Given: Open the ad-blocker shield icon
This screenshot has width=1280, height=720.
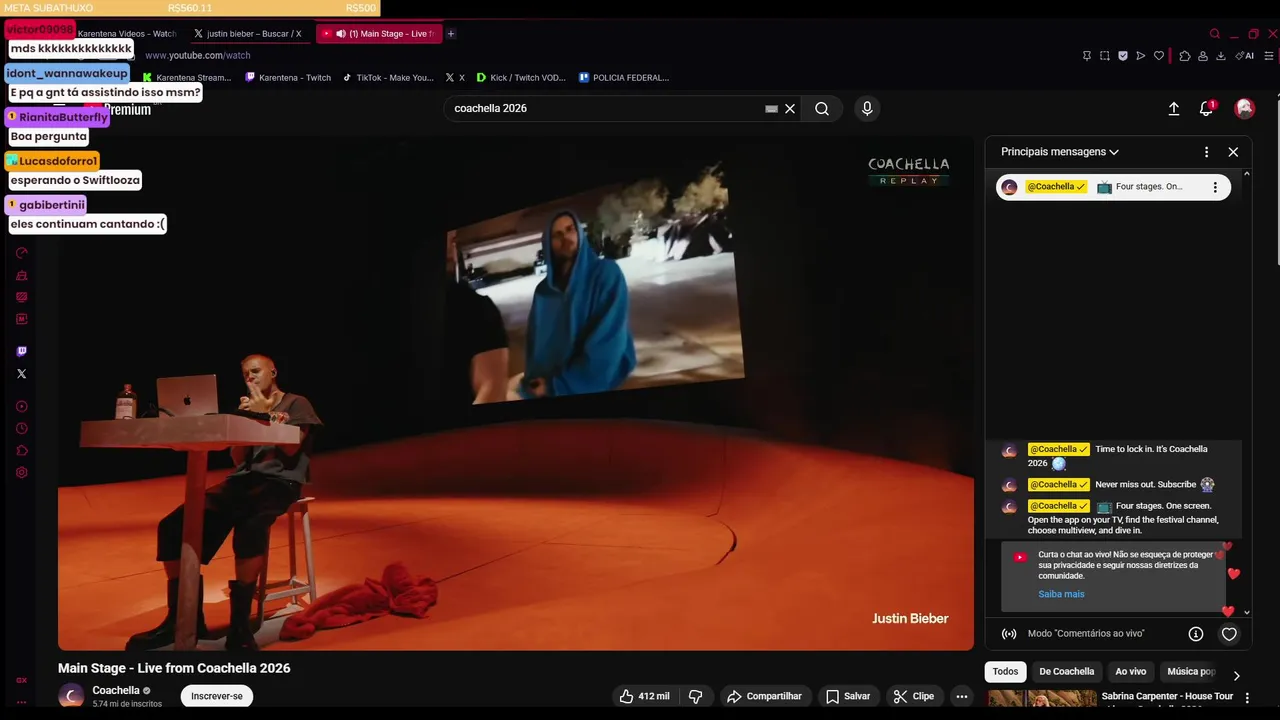Looking at the screenshot, I should [1123, 56].
